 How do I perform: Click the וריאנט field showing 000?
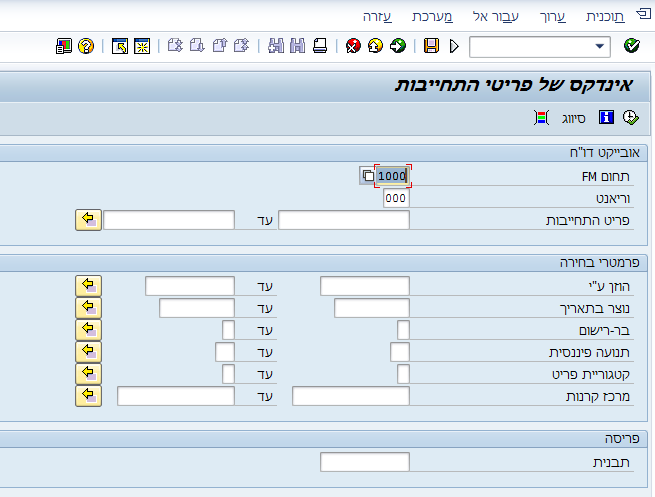(x=396, y=198)
